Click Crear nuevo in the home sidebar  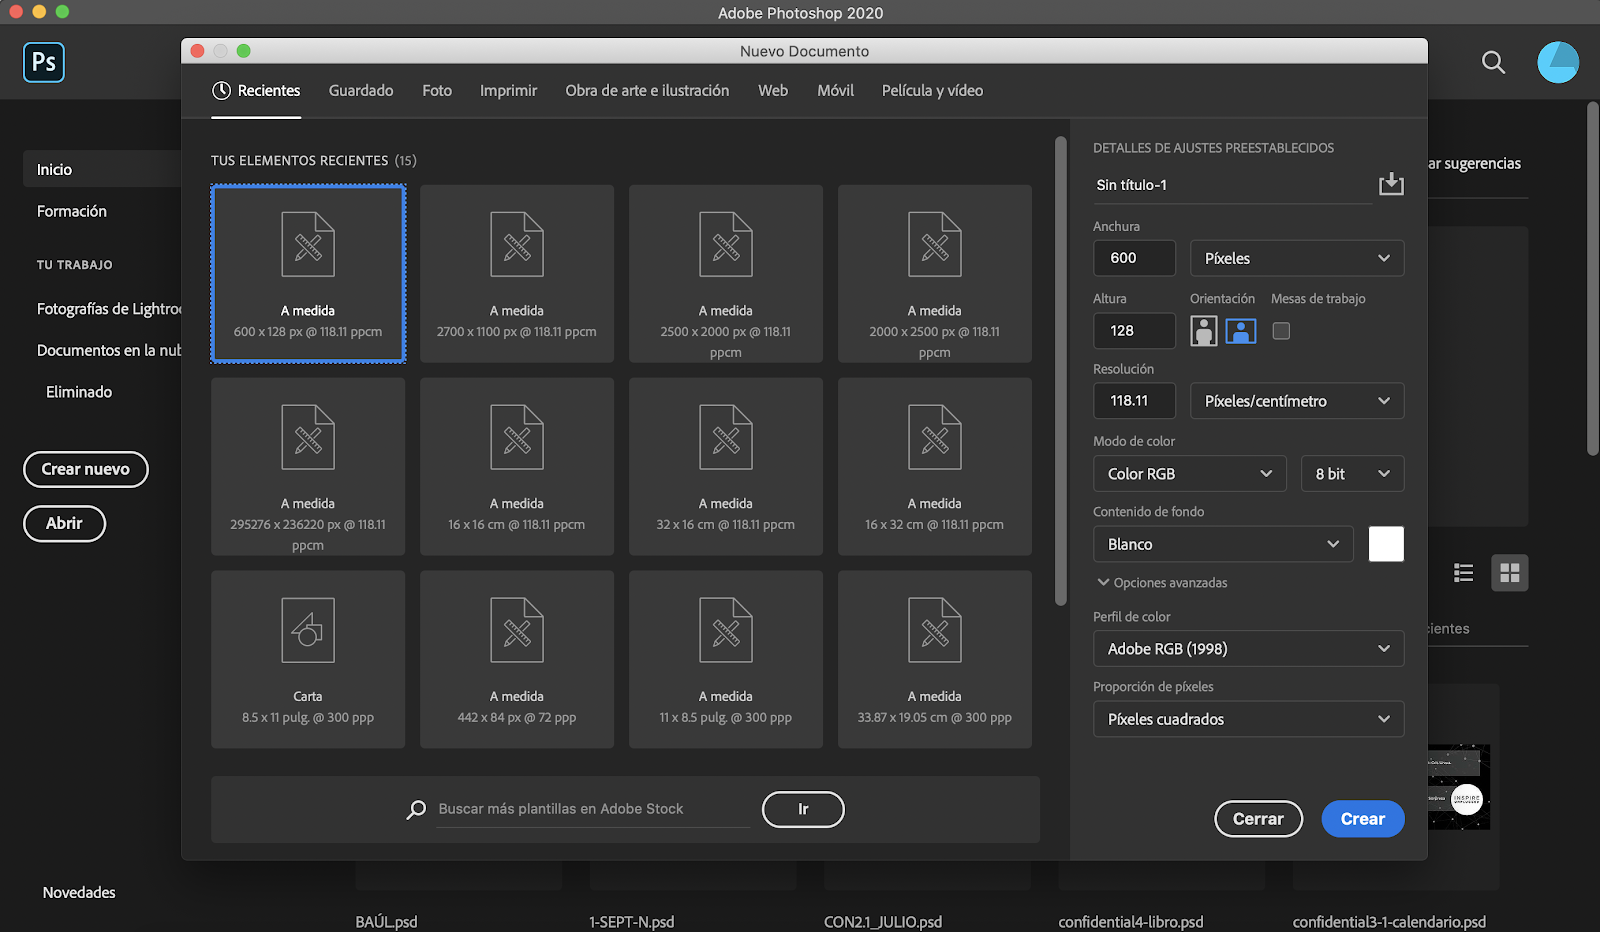click(x=86, y=469)
